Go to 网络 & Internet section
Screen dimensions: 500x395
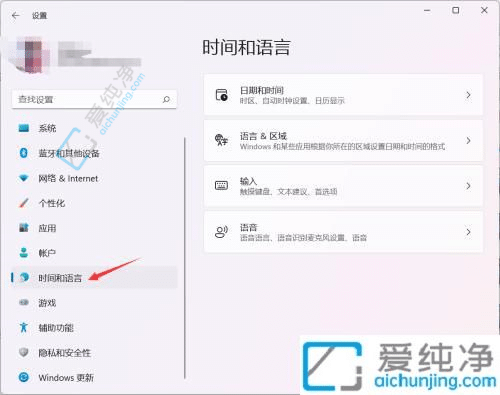94,178
